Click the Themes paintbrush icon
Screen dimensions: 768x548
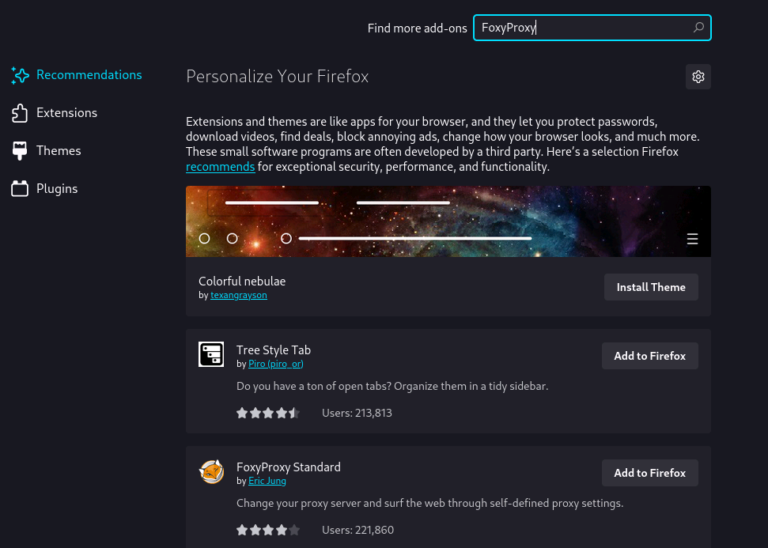coord(20,151)
